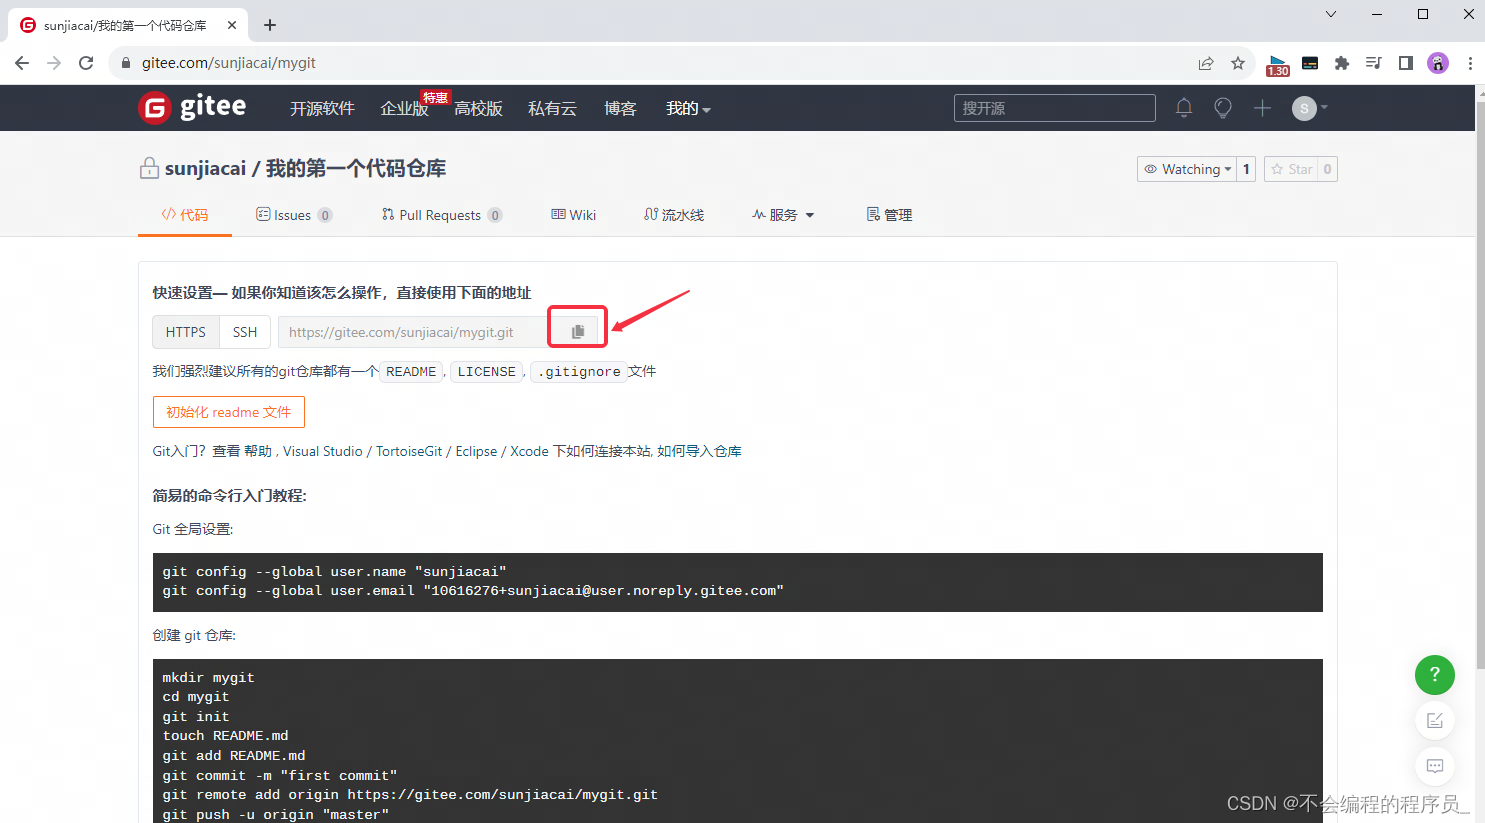The width and height of the screenshot is (1485, 823).
Task: Open the green help question-mark button
Action: [x=1434, y=675]
